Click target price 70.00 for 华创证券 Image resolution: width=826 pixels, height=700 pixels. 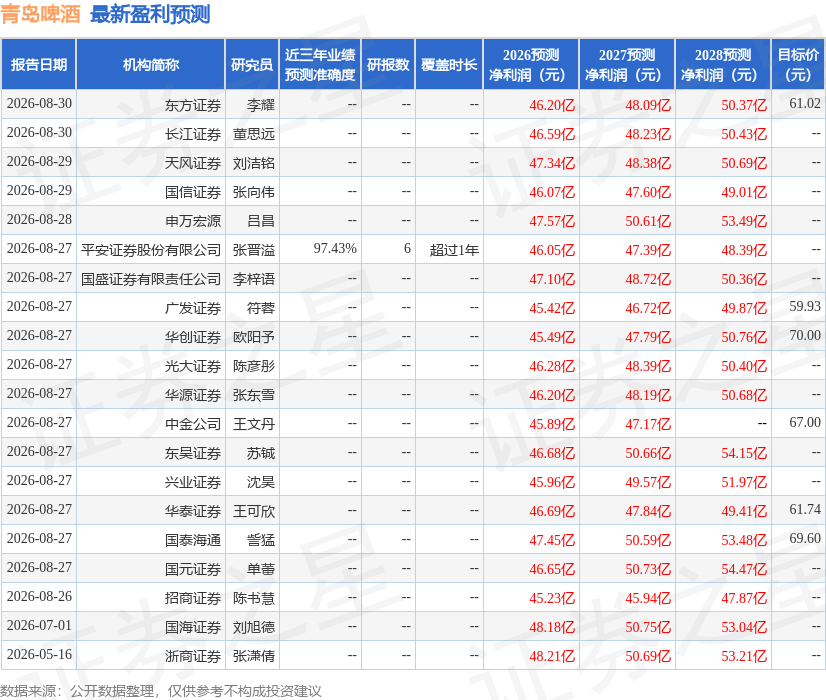805,336
